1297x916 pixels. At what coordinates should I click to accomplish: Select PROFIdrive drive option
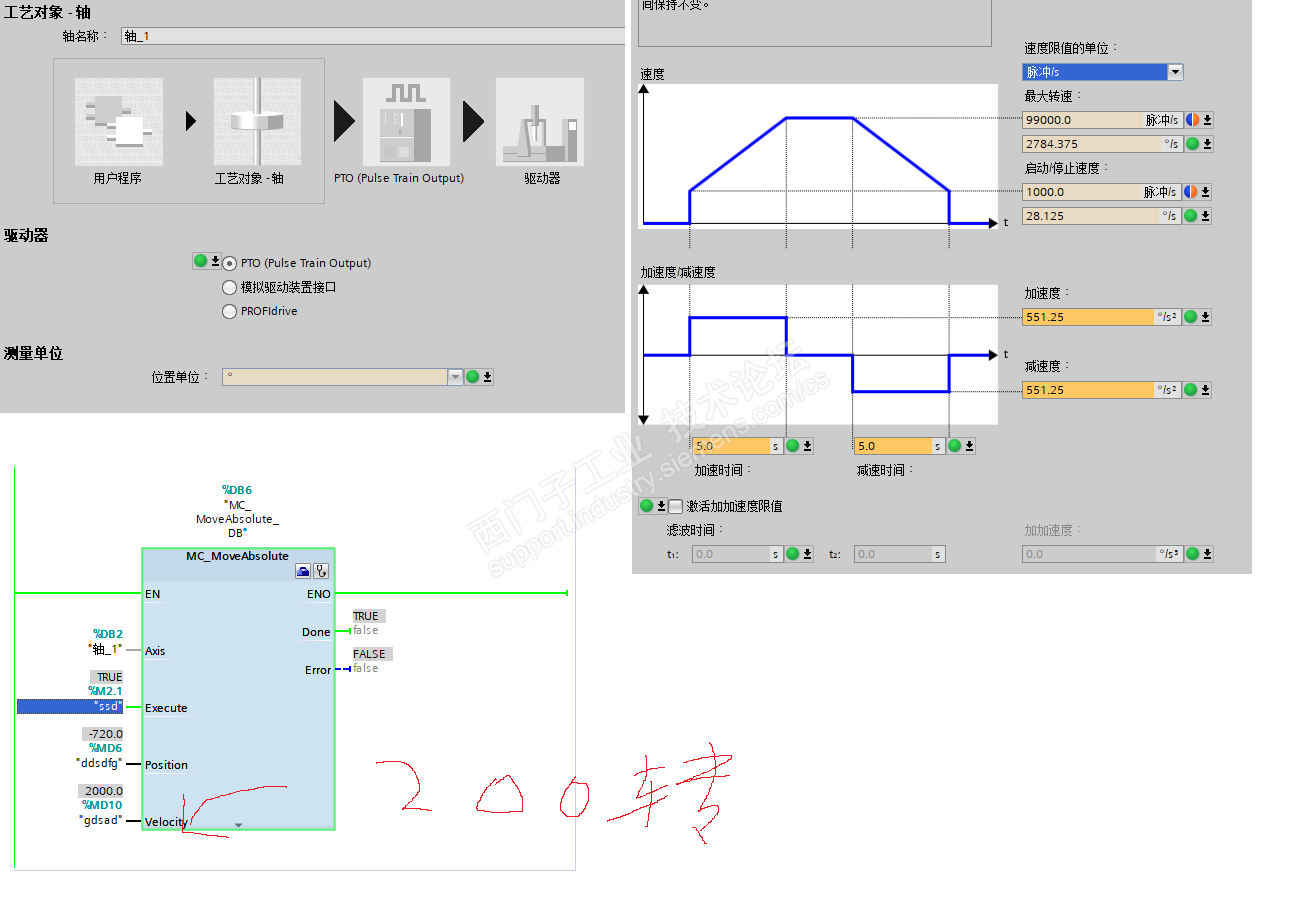coord(229,311)
